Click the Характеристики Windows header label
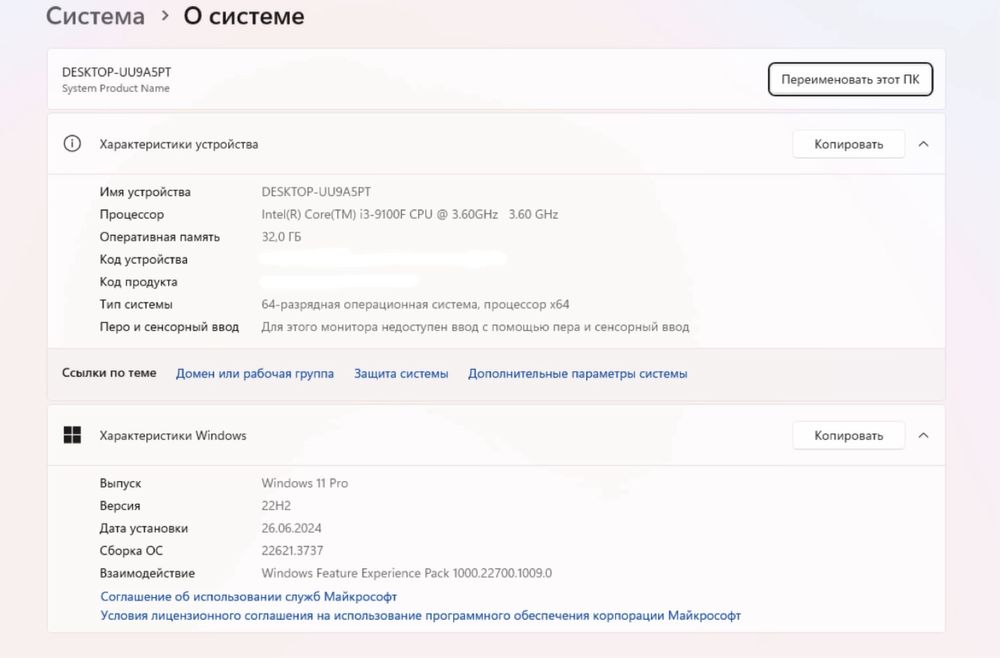The width and height of the screenshot is (1000, 658). (173, 435)
